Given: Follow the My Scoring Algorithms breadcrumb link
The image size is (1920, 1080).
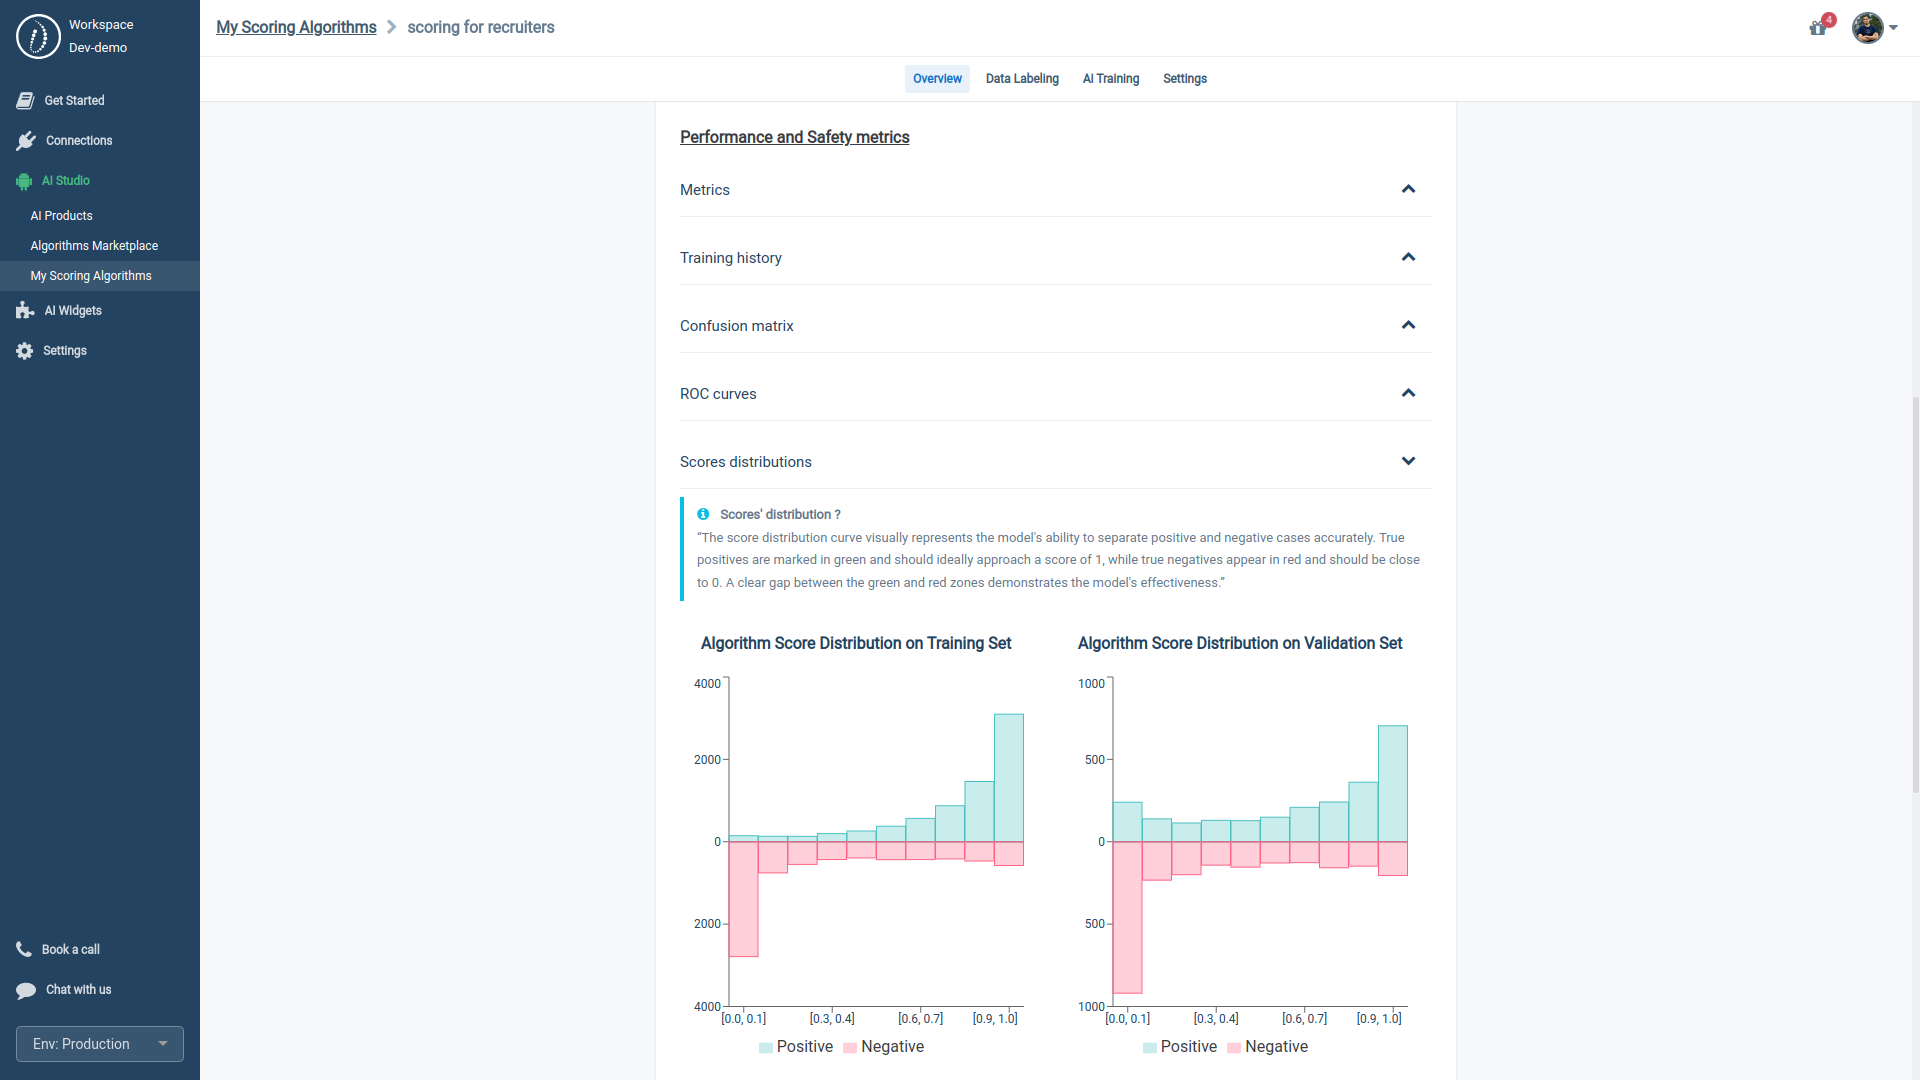Looking at the screenshot, I should pyautogui.click(x=295, y=27).
